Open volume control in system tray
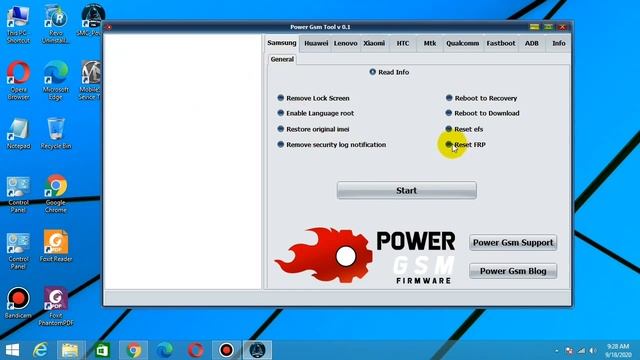The width and height of the screenshot is (640, 360). tap(593, 351)
